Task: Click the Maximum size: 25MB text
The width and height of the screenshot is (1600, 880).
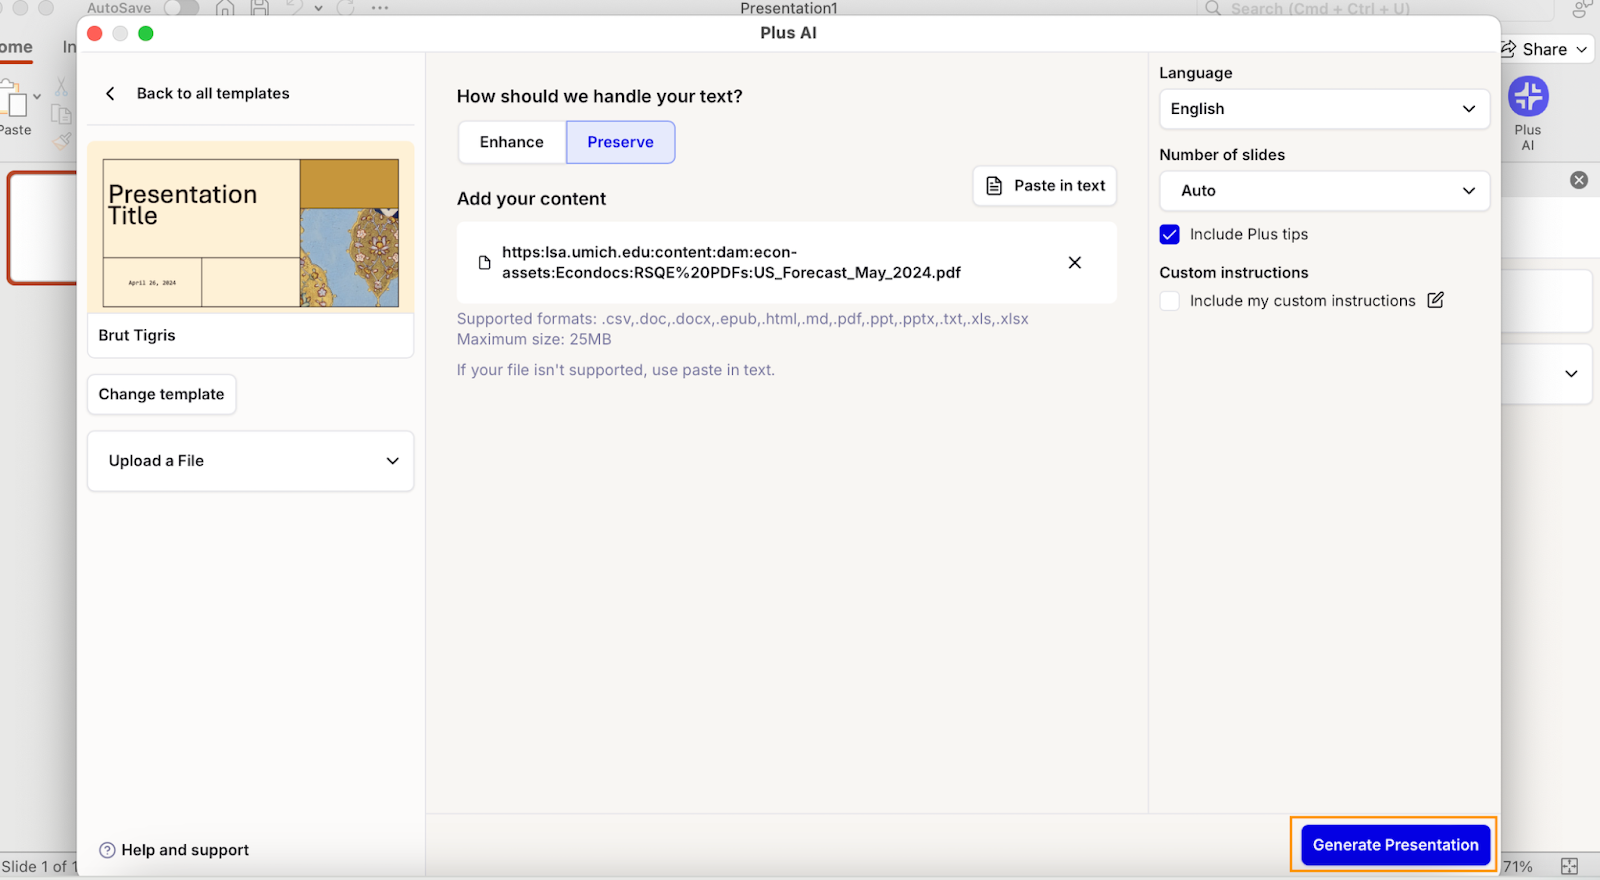Action: [534, 339]
